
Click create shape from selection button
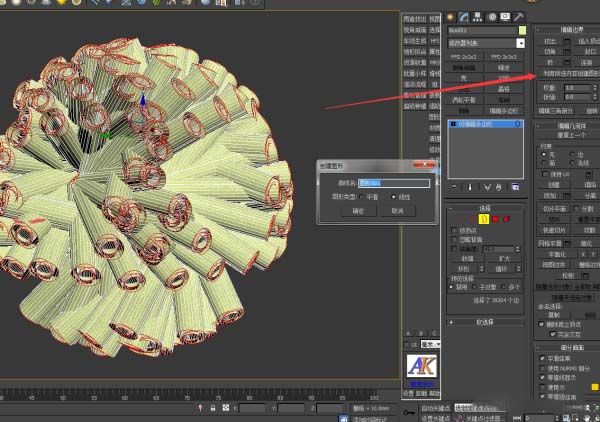569,73
